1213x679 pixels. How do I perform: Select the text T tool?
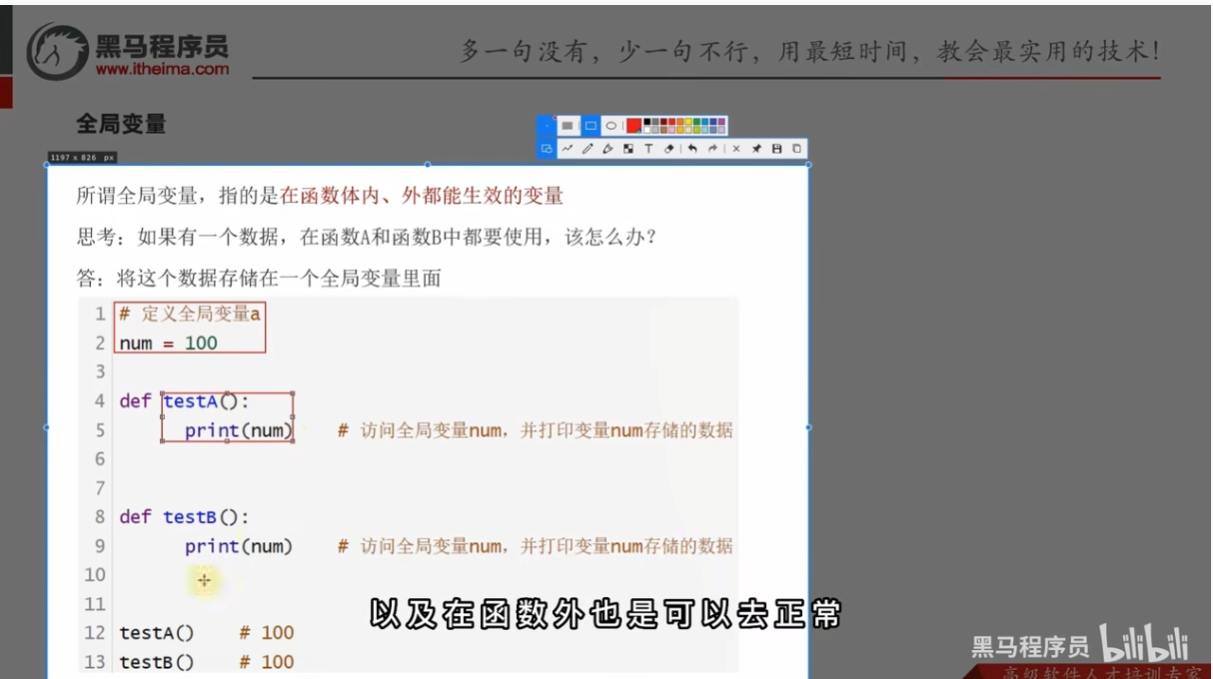[649, 148]
